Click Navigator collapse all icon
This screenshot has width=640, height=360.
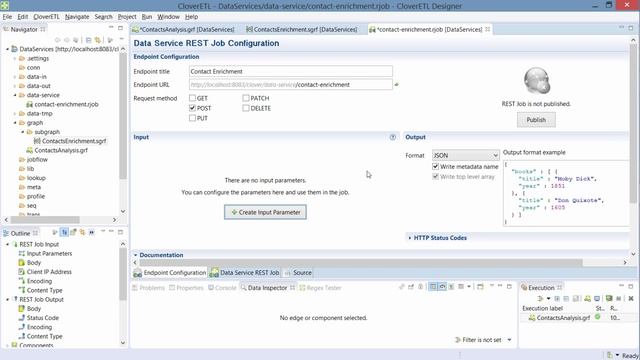88,40
